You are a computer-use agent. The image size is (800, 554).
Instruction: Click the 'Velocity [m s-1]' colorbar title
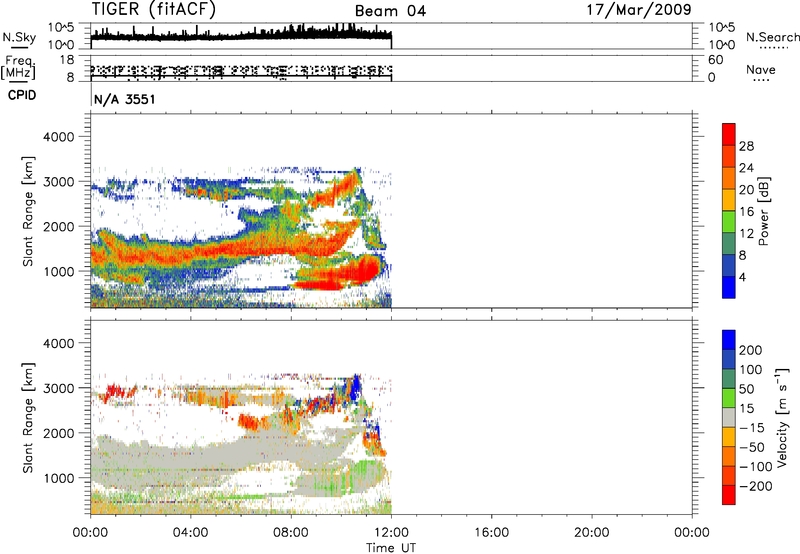(x=782, y=417)
